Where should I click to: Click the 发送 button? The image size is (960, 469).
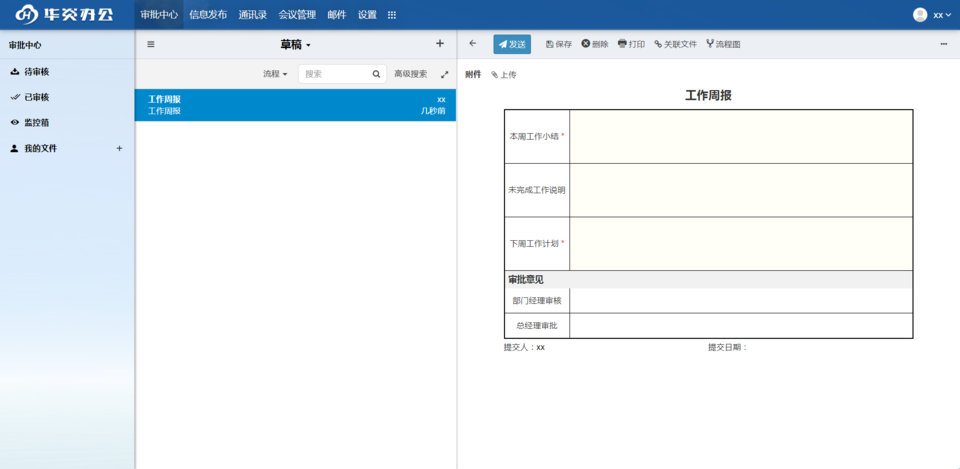(512, 44)
